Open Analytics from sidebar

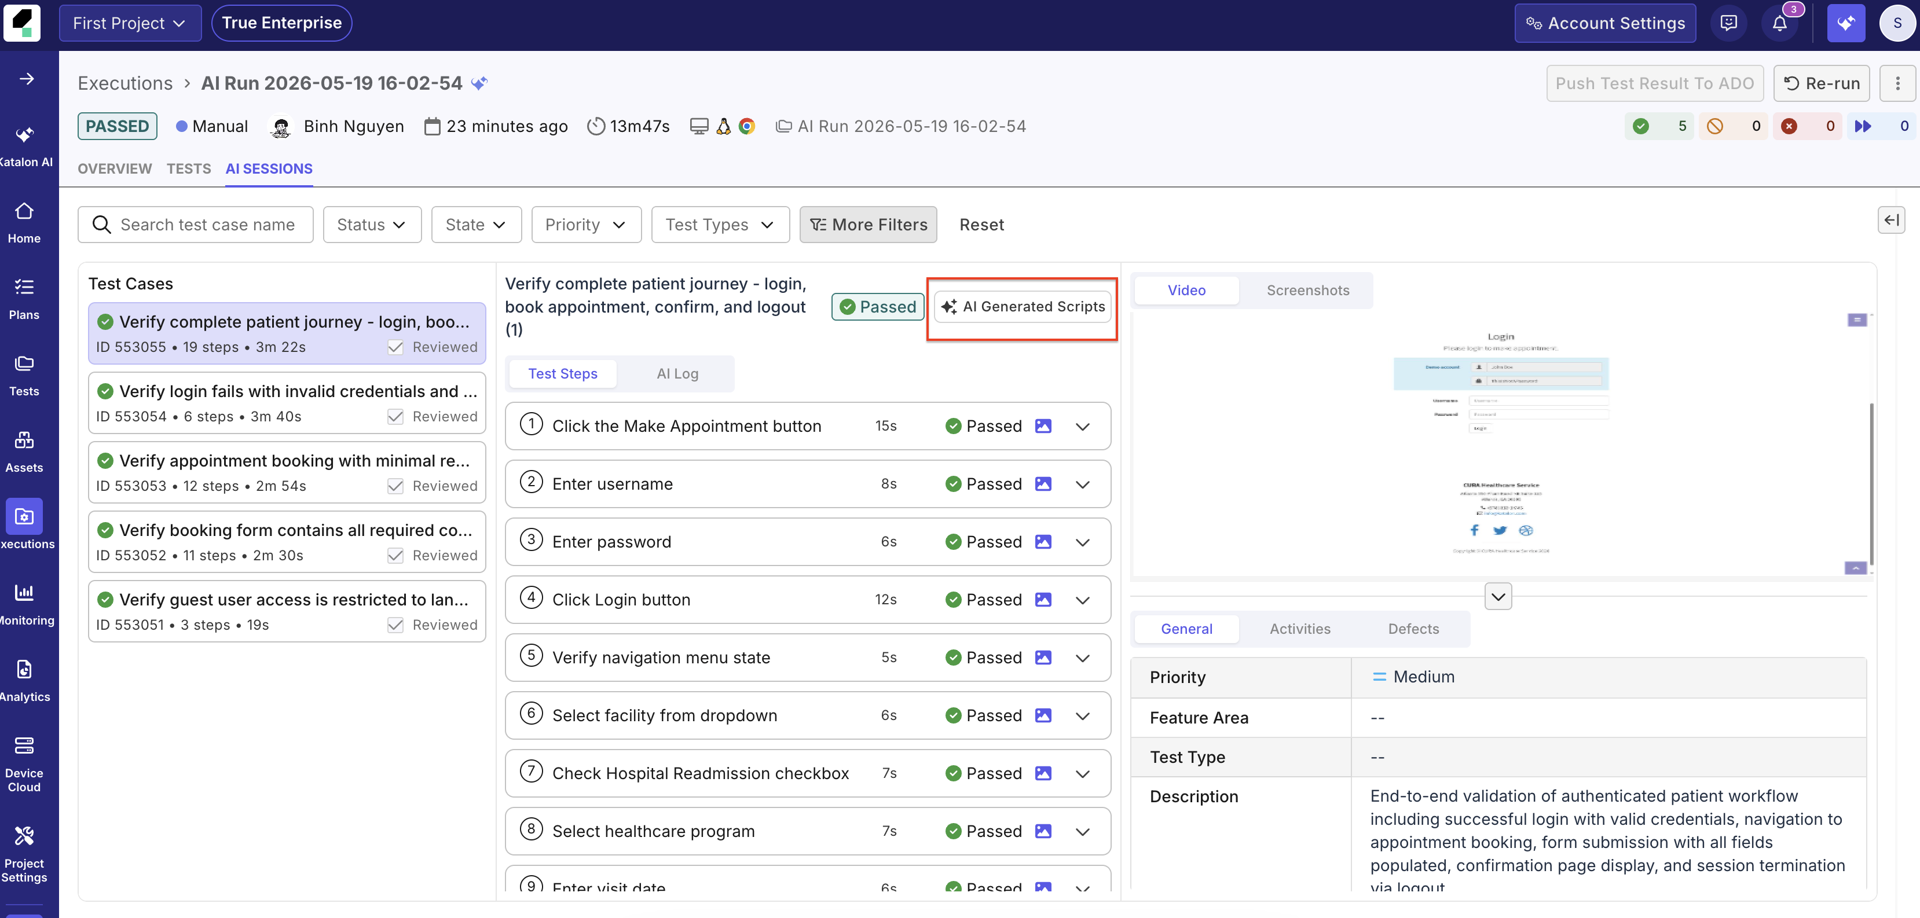point(24,681)
